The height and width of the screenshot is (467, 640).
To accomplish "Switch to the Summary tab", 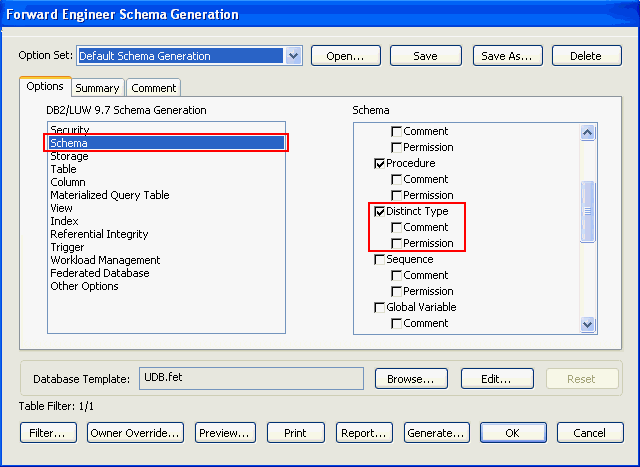I will [x=97, y=88].
